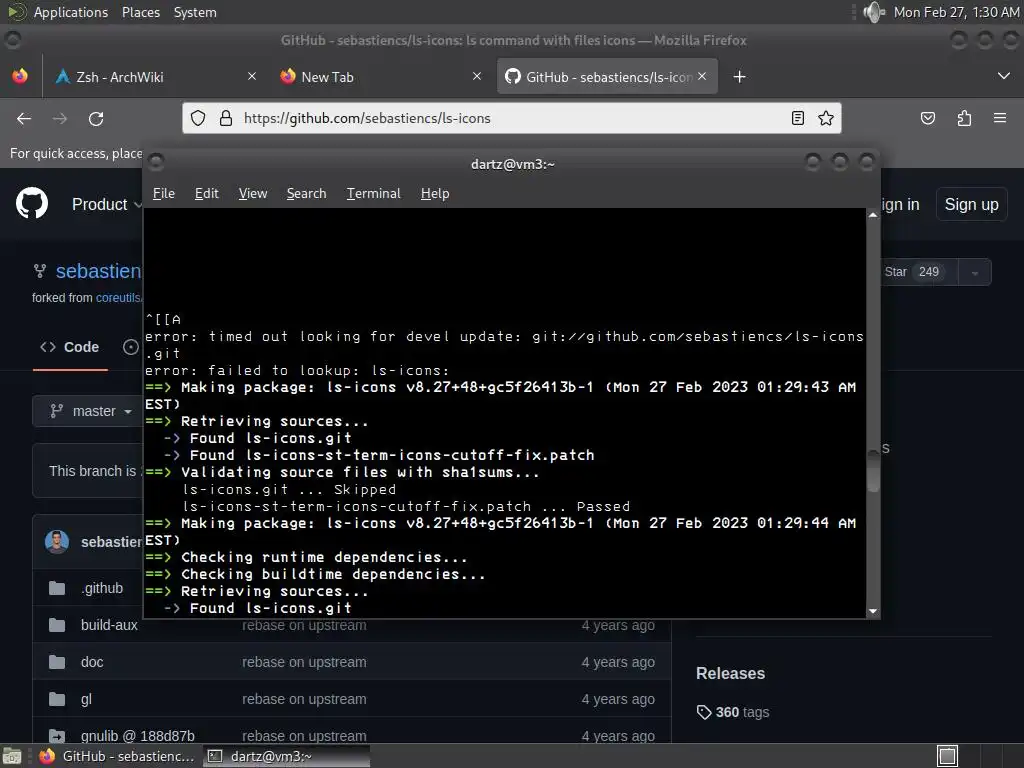Save page to Pocket
Screen dimensions: 1024x768
[928, 118]
